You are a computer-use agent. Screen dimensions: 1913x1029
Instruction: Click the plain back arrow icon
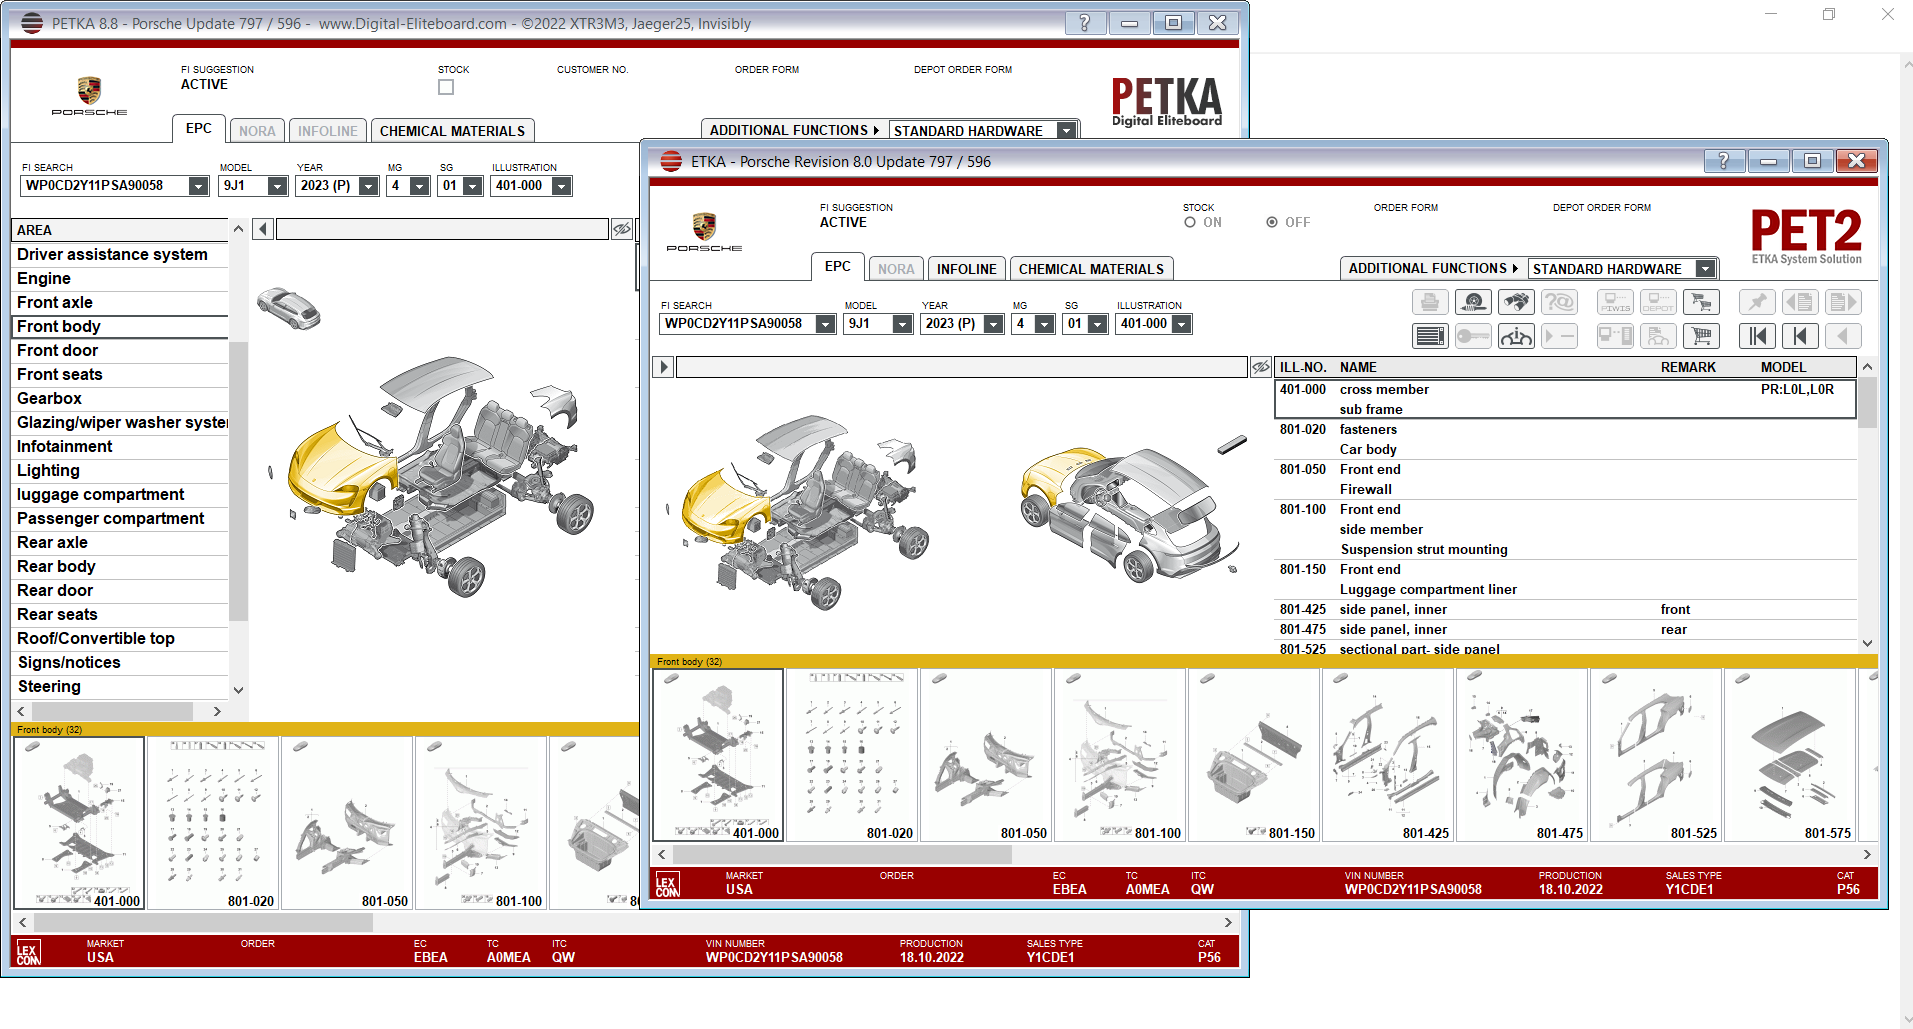click(1843, 336)
